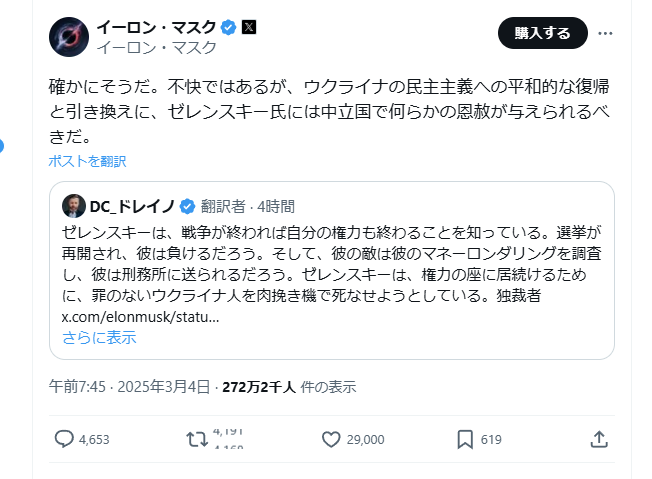Viewport: 652px width, 479px height.
Task: Click ポストを翻訳 translate link
Action: (87, 161)
